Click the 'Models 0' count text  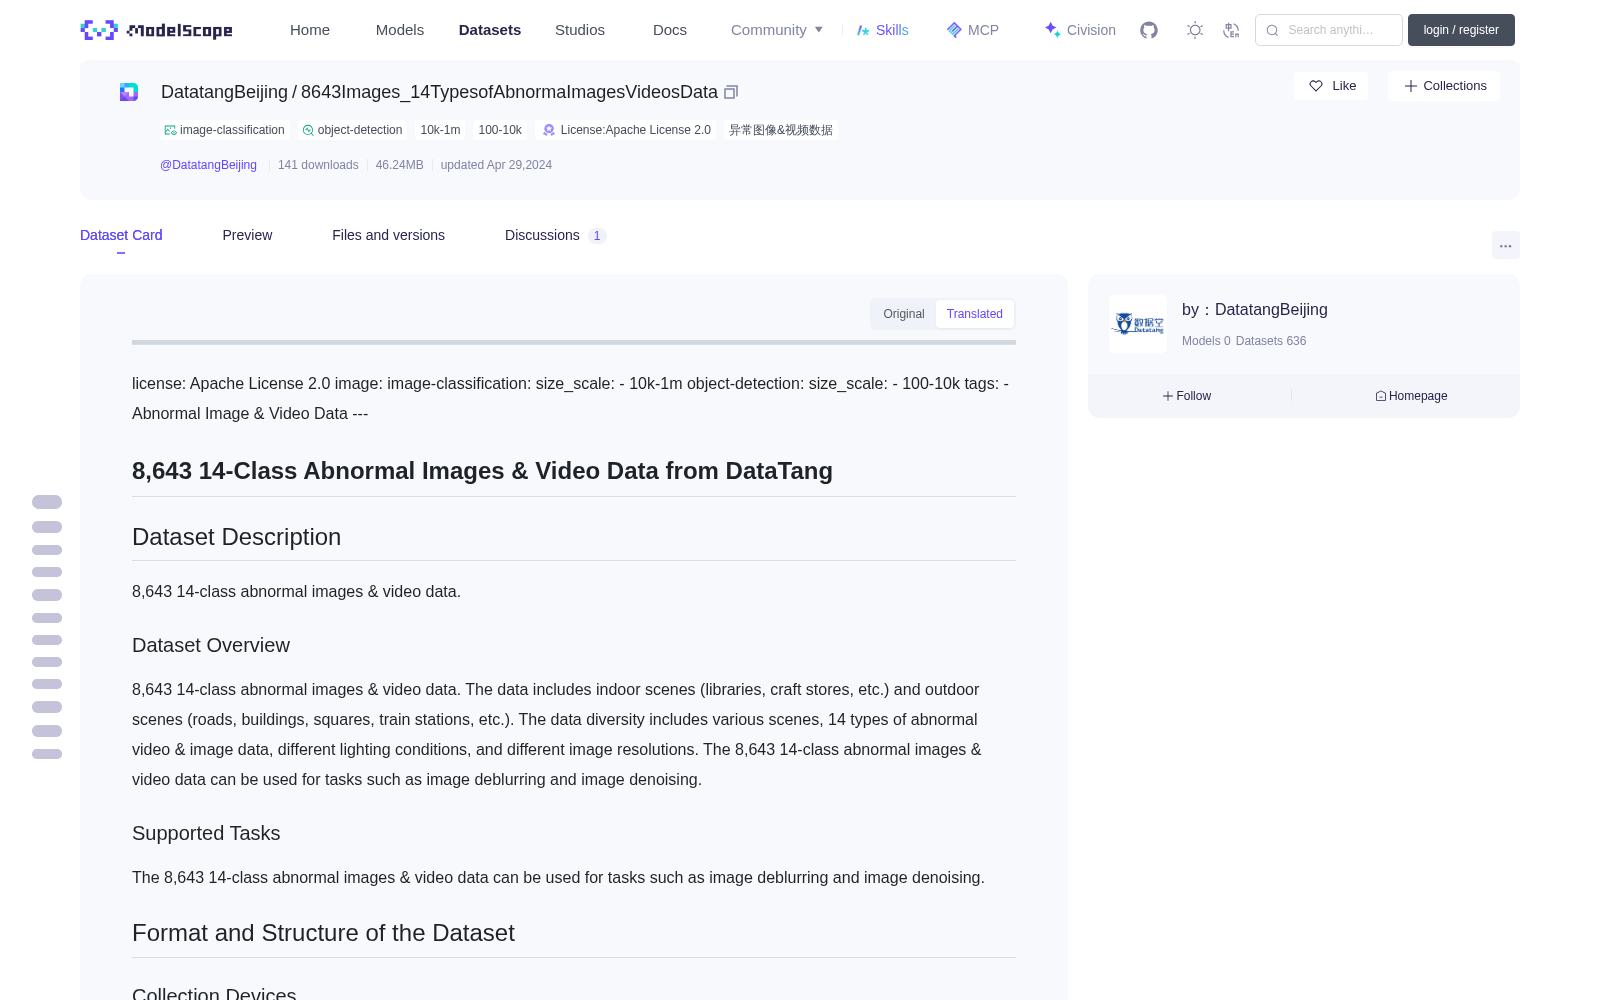(x=1206, y=341)
